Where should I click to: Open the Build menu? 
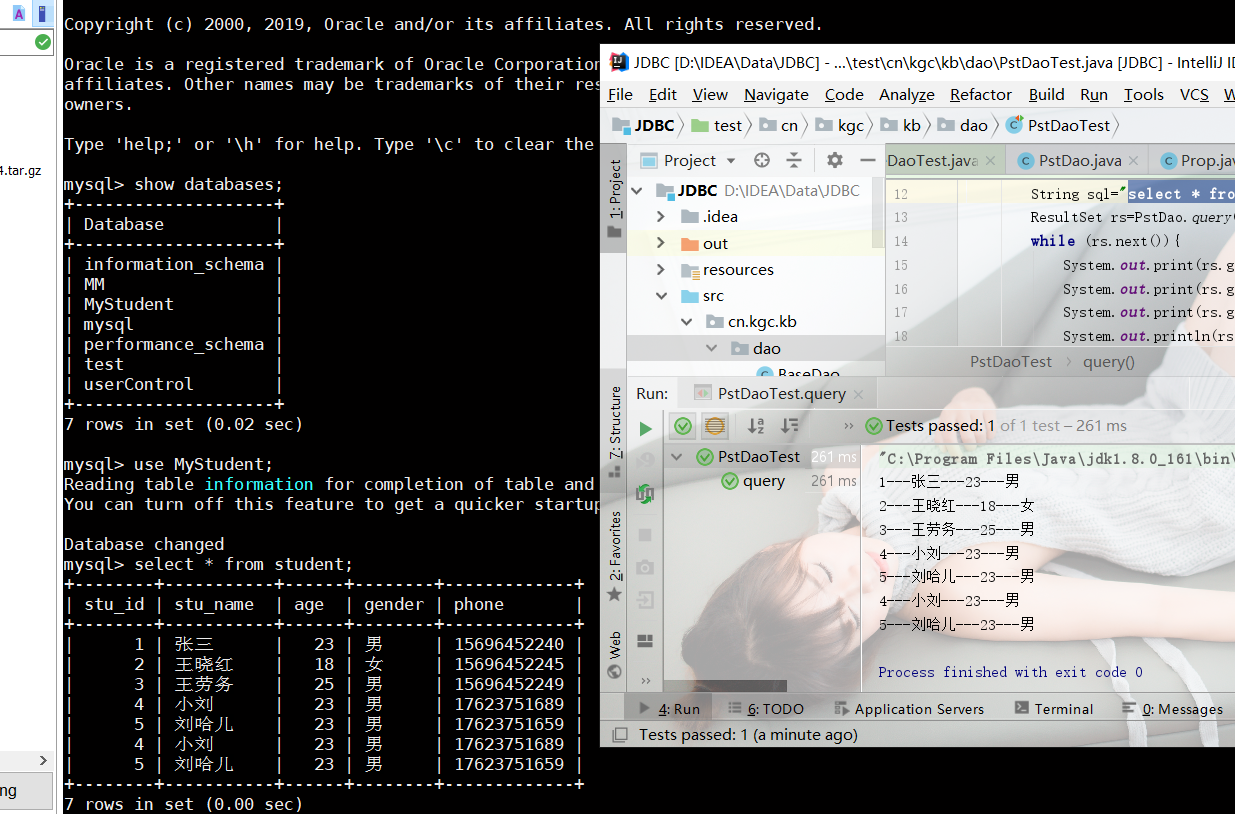click(1046, 94)
